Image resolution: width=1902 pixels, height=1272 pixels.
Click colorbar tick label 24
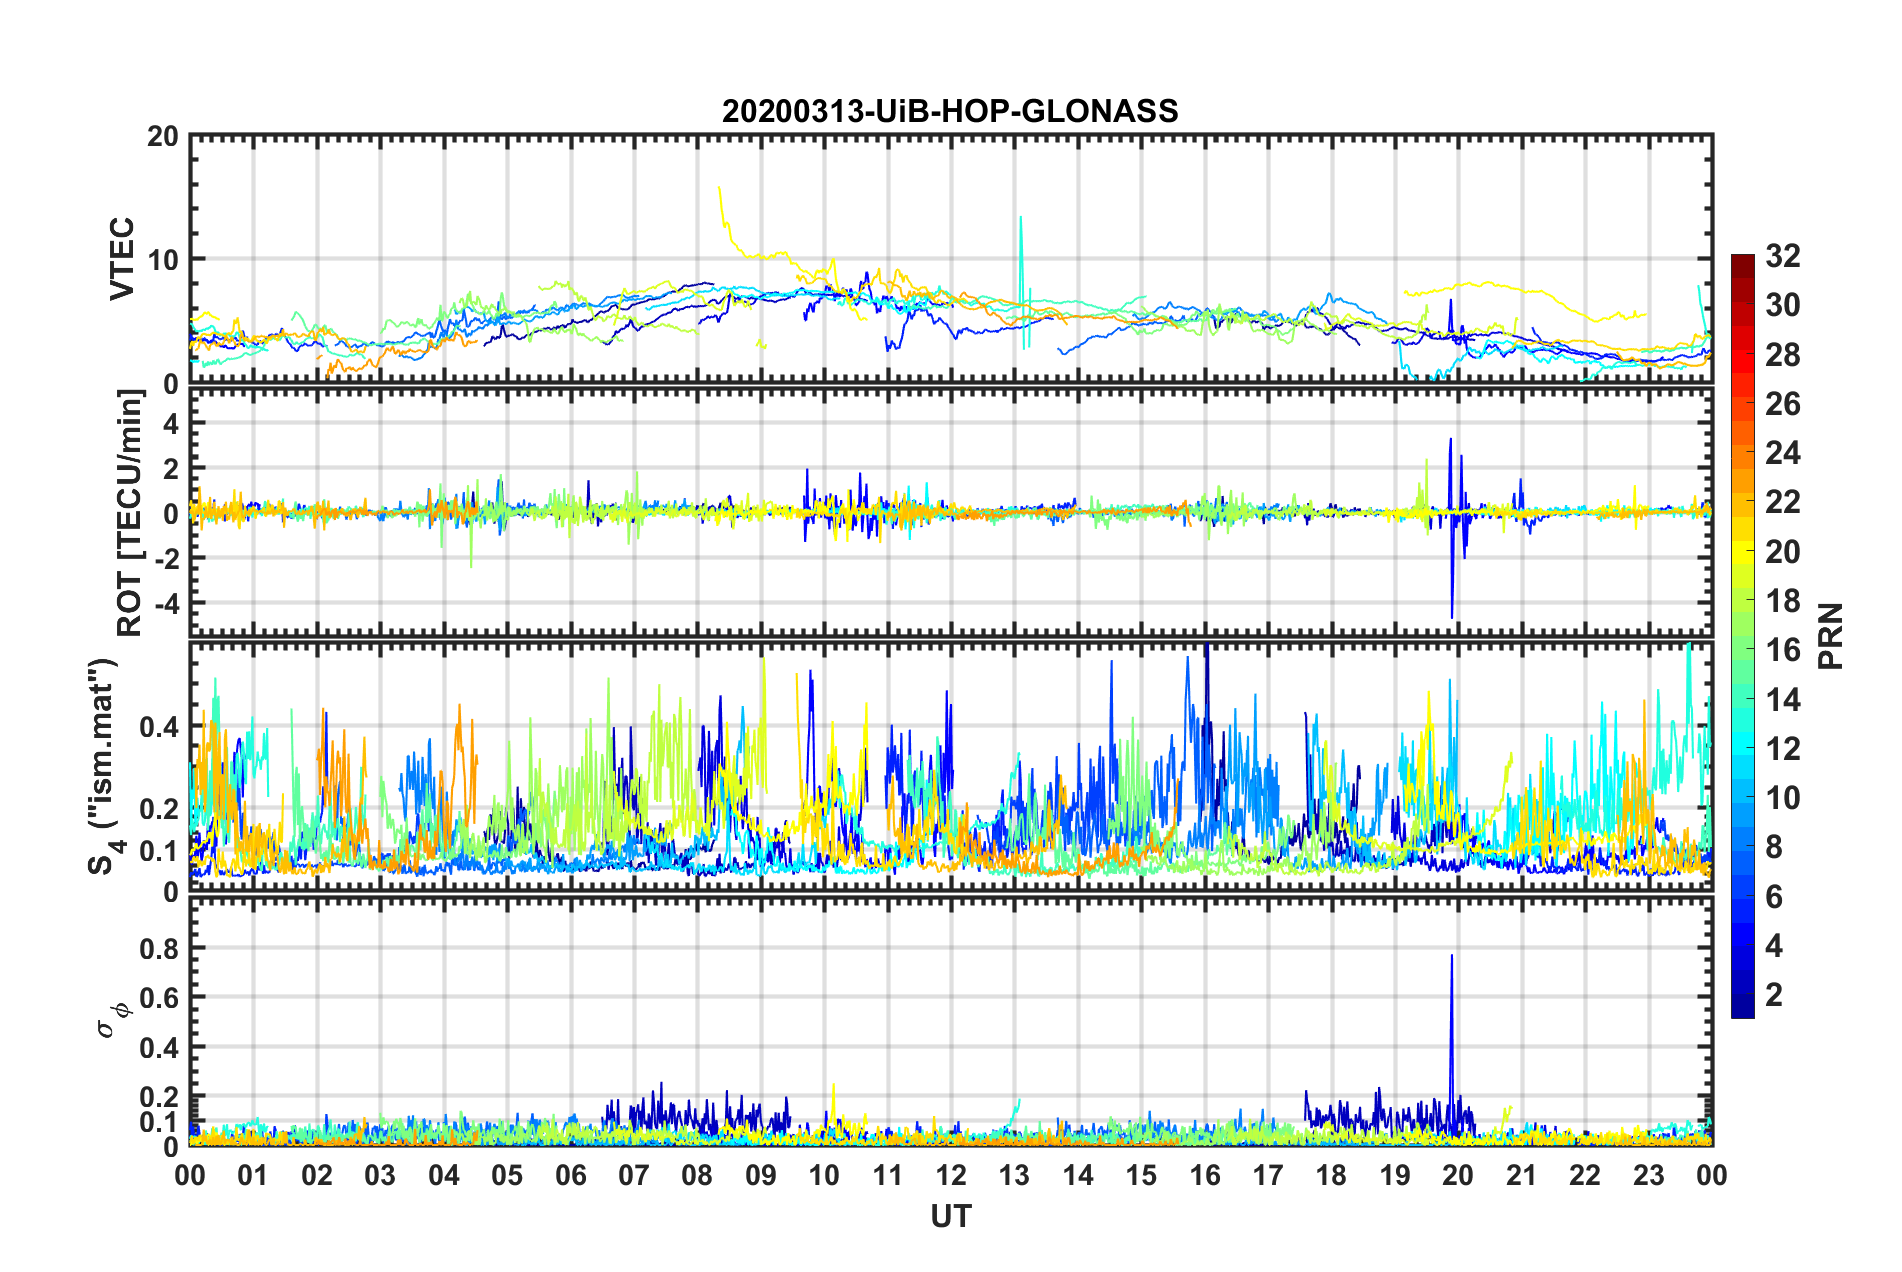tap(1782, 453)
